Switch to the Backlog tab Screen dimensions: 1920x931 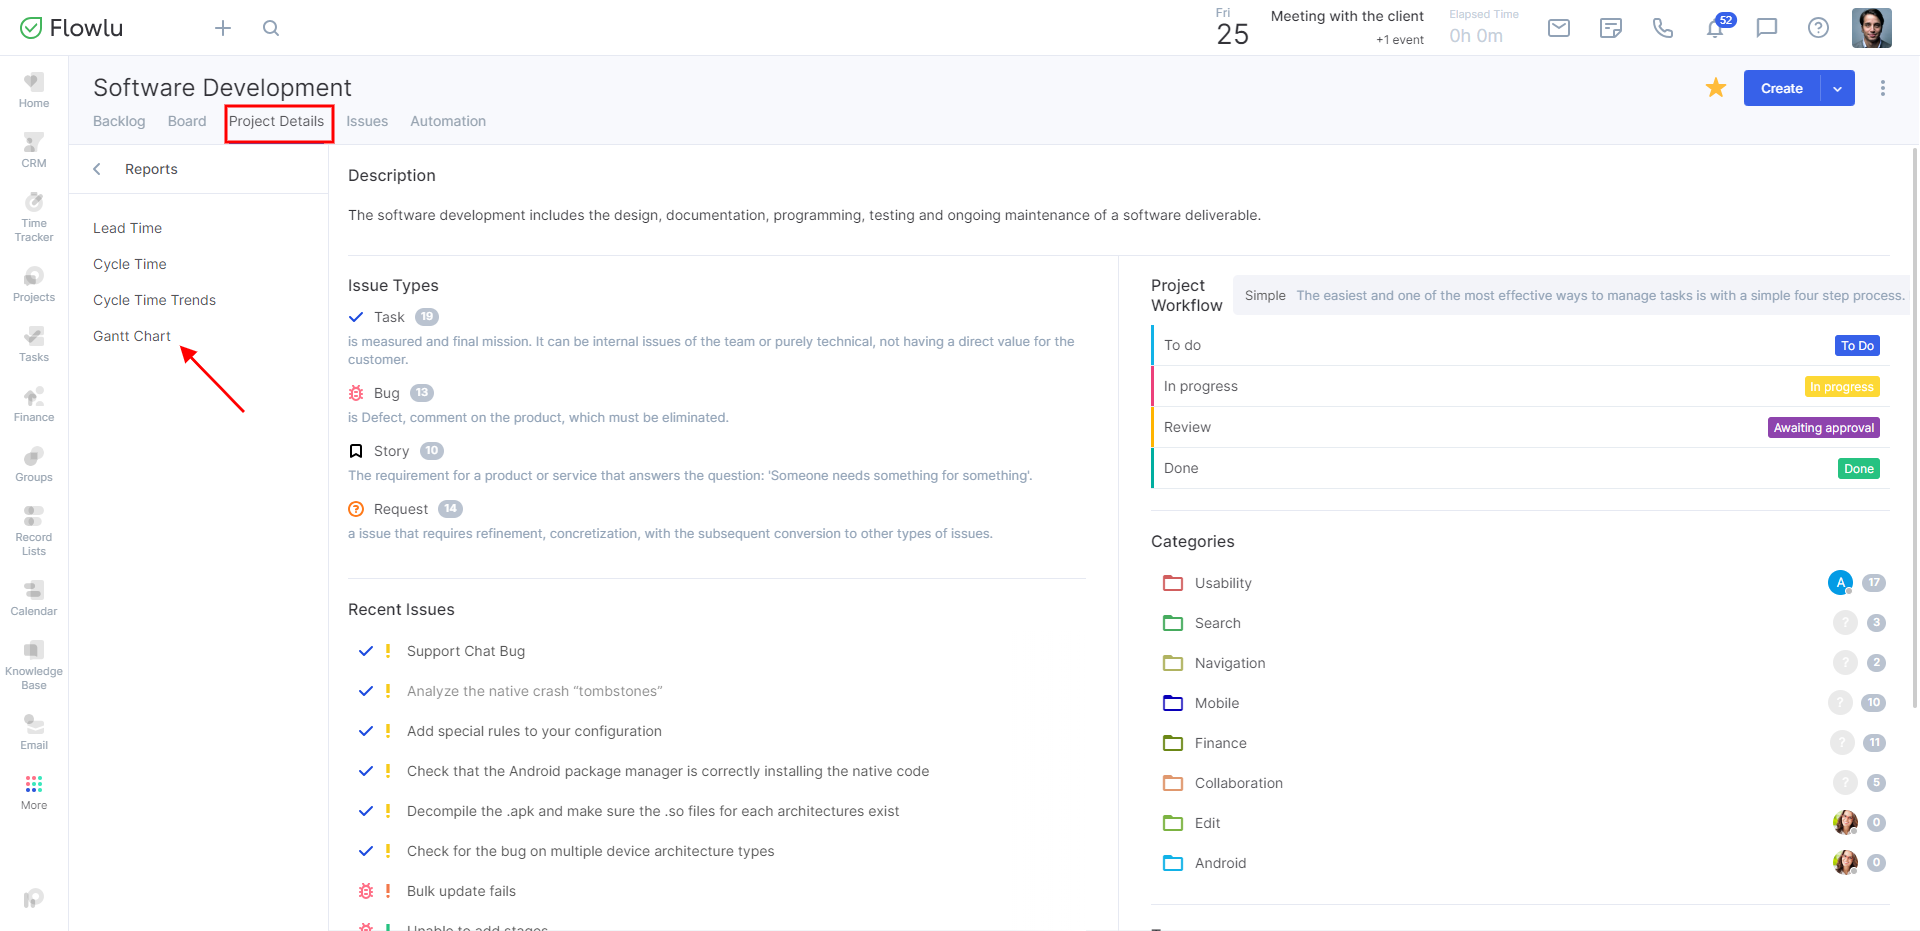click(119, 121)
